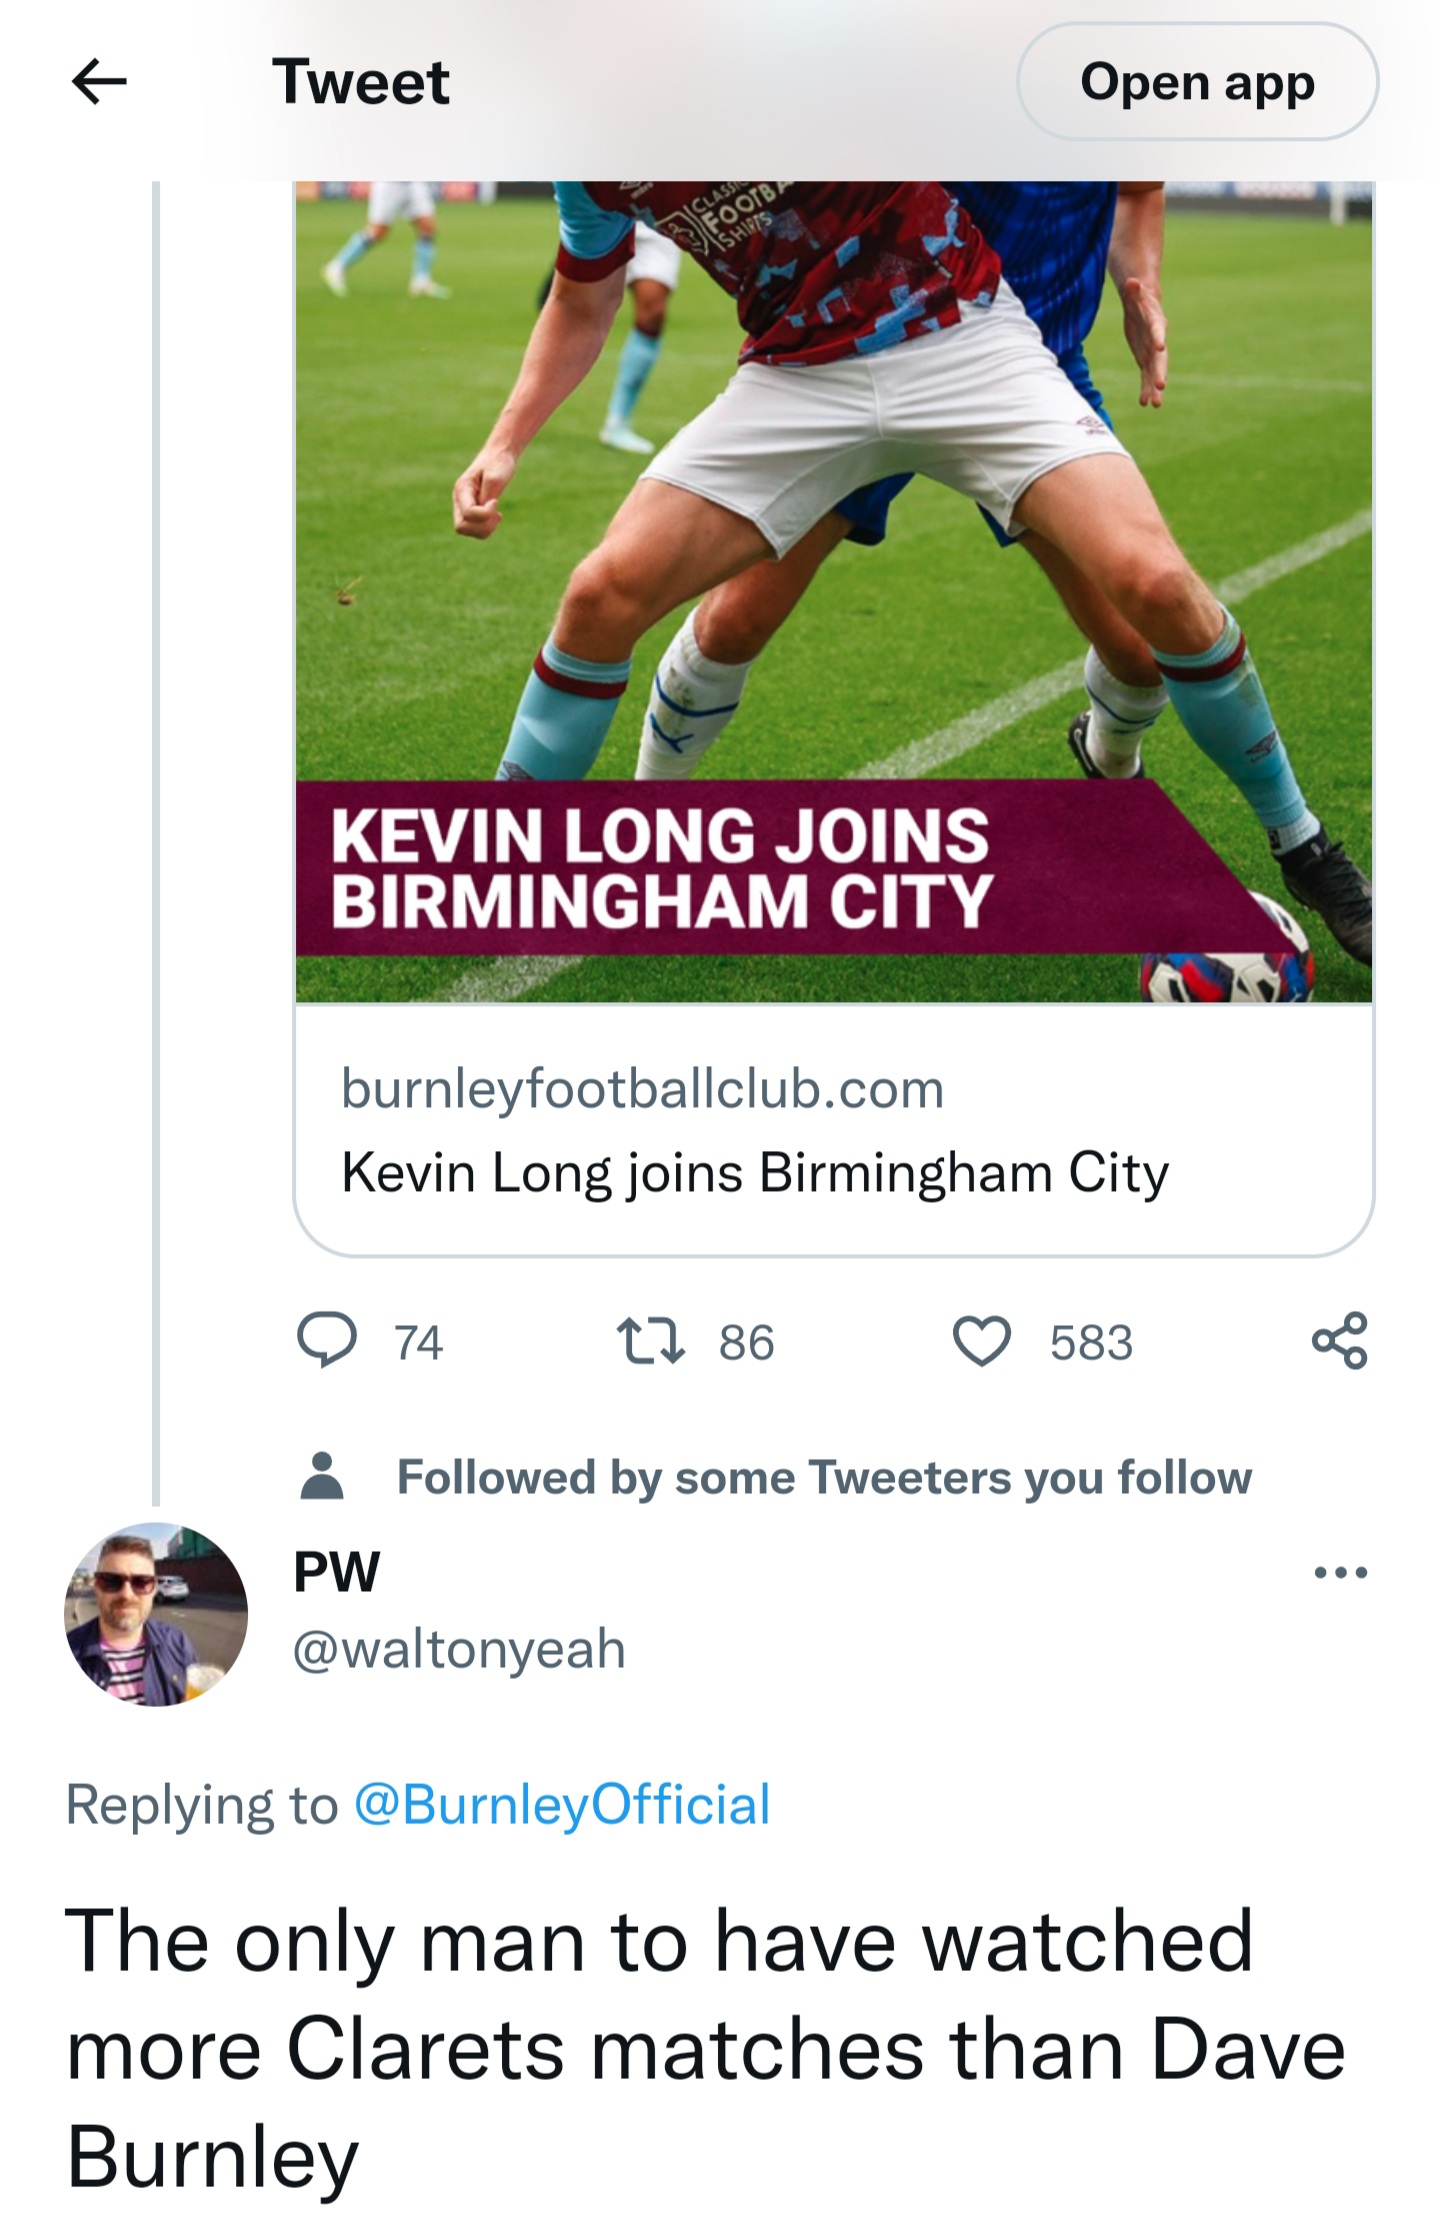Image resolution: width=1440 pixels, height=2224 pixels.
Task: Go back using the left arrow
Action: pos(99,81)
